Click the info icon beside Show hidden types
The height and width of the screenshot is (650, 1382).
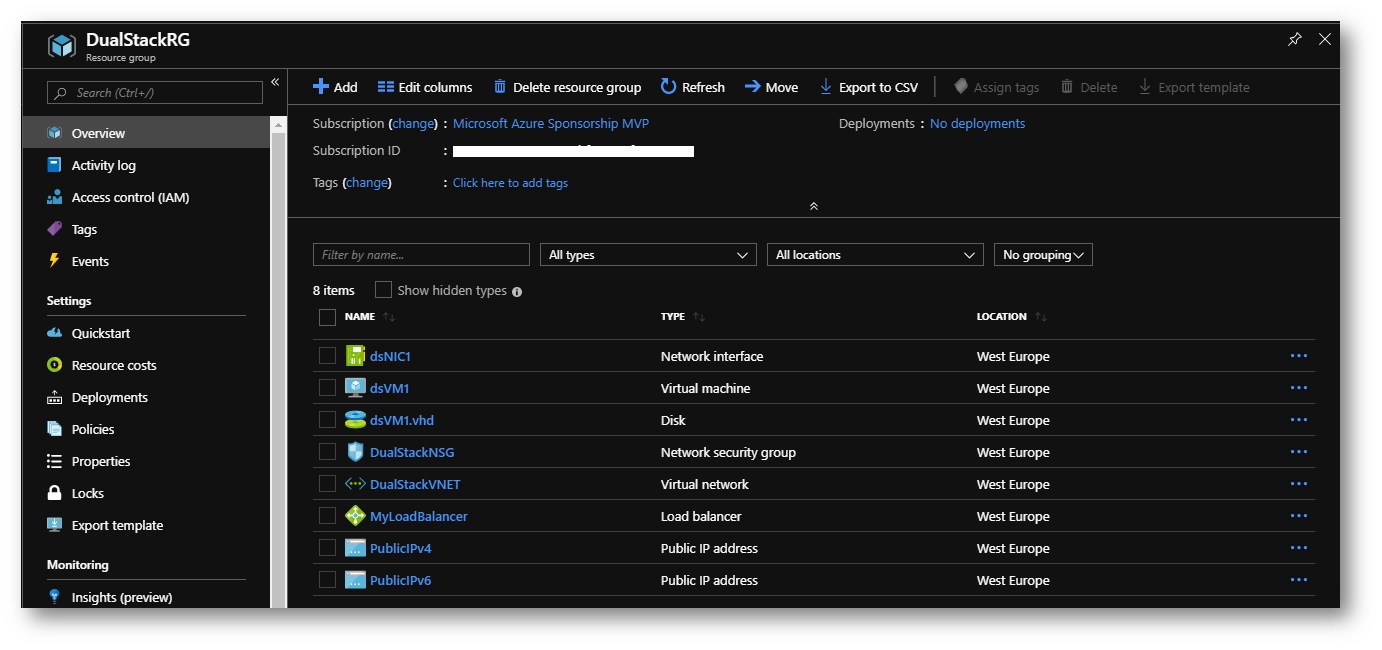[x=517, y=292]
